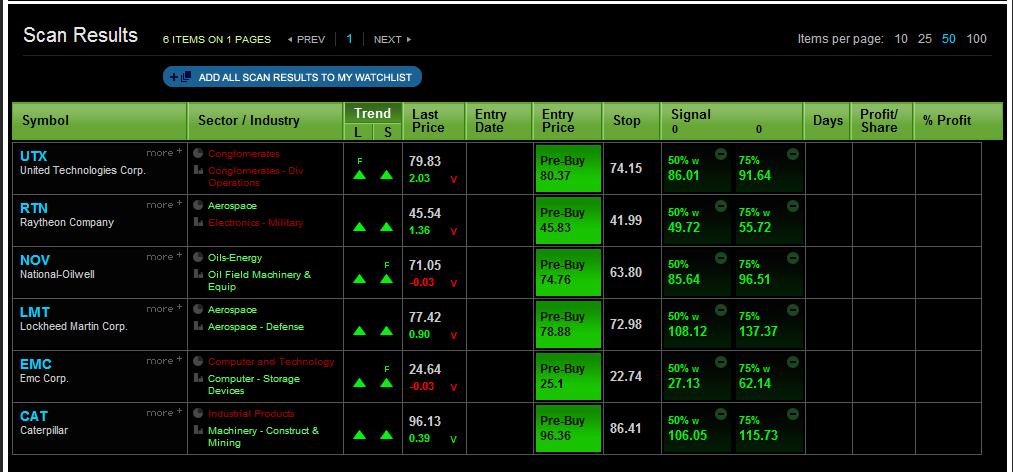Collapse the 75% signal 137.37 for LMT
The image size is (1013, 472).
[793, 311]
